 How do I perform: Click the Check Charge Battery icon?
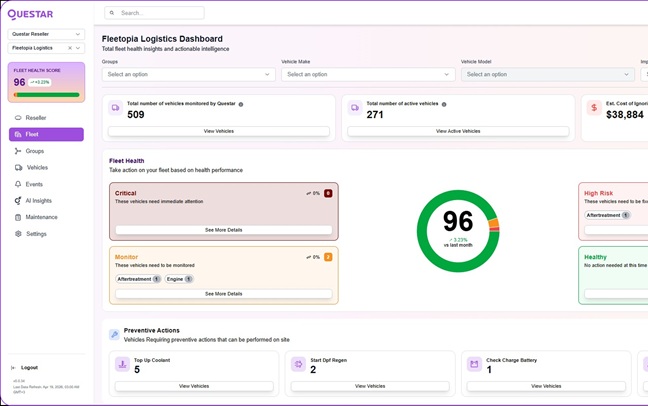coord(474,364)
